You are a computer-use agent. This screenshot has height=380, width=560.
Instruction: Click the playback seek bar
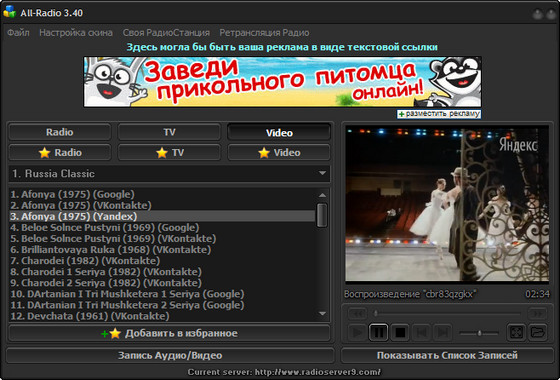pyautogui.click(x=448, y=314)
